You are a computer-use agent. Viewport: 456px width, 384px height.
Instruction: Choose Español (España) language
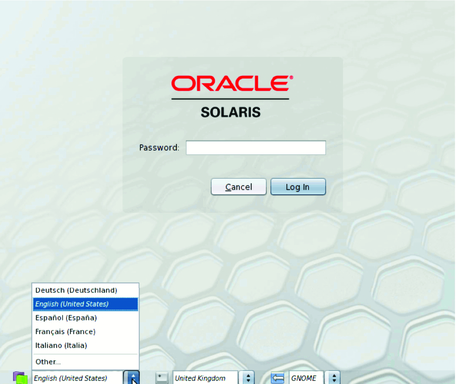pos(85,318)
